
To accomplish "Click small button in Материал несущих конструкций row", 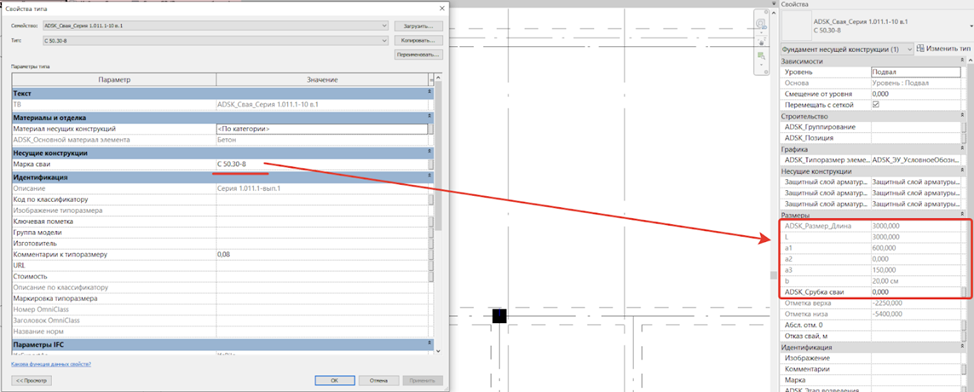I will click(431, 129).
